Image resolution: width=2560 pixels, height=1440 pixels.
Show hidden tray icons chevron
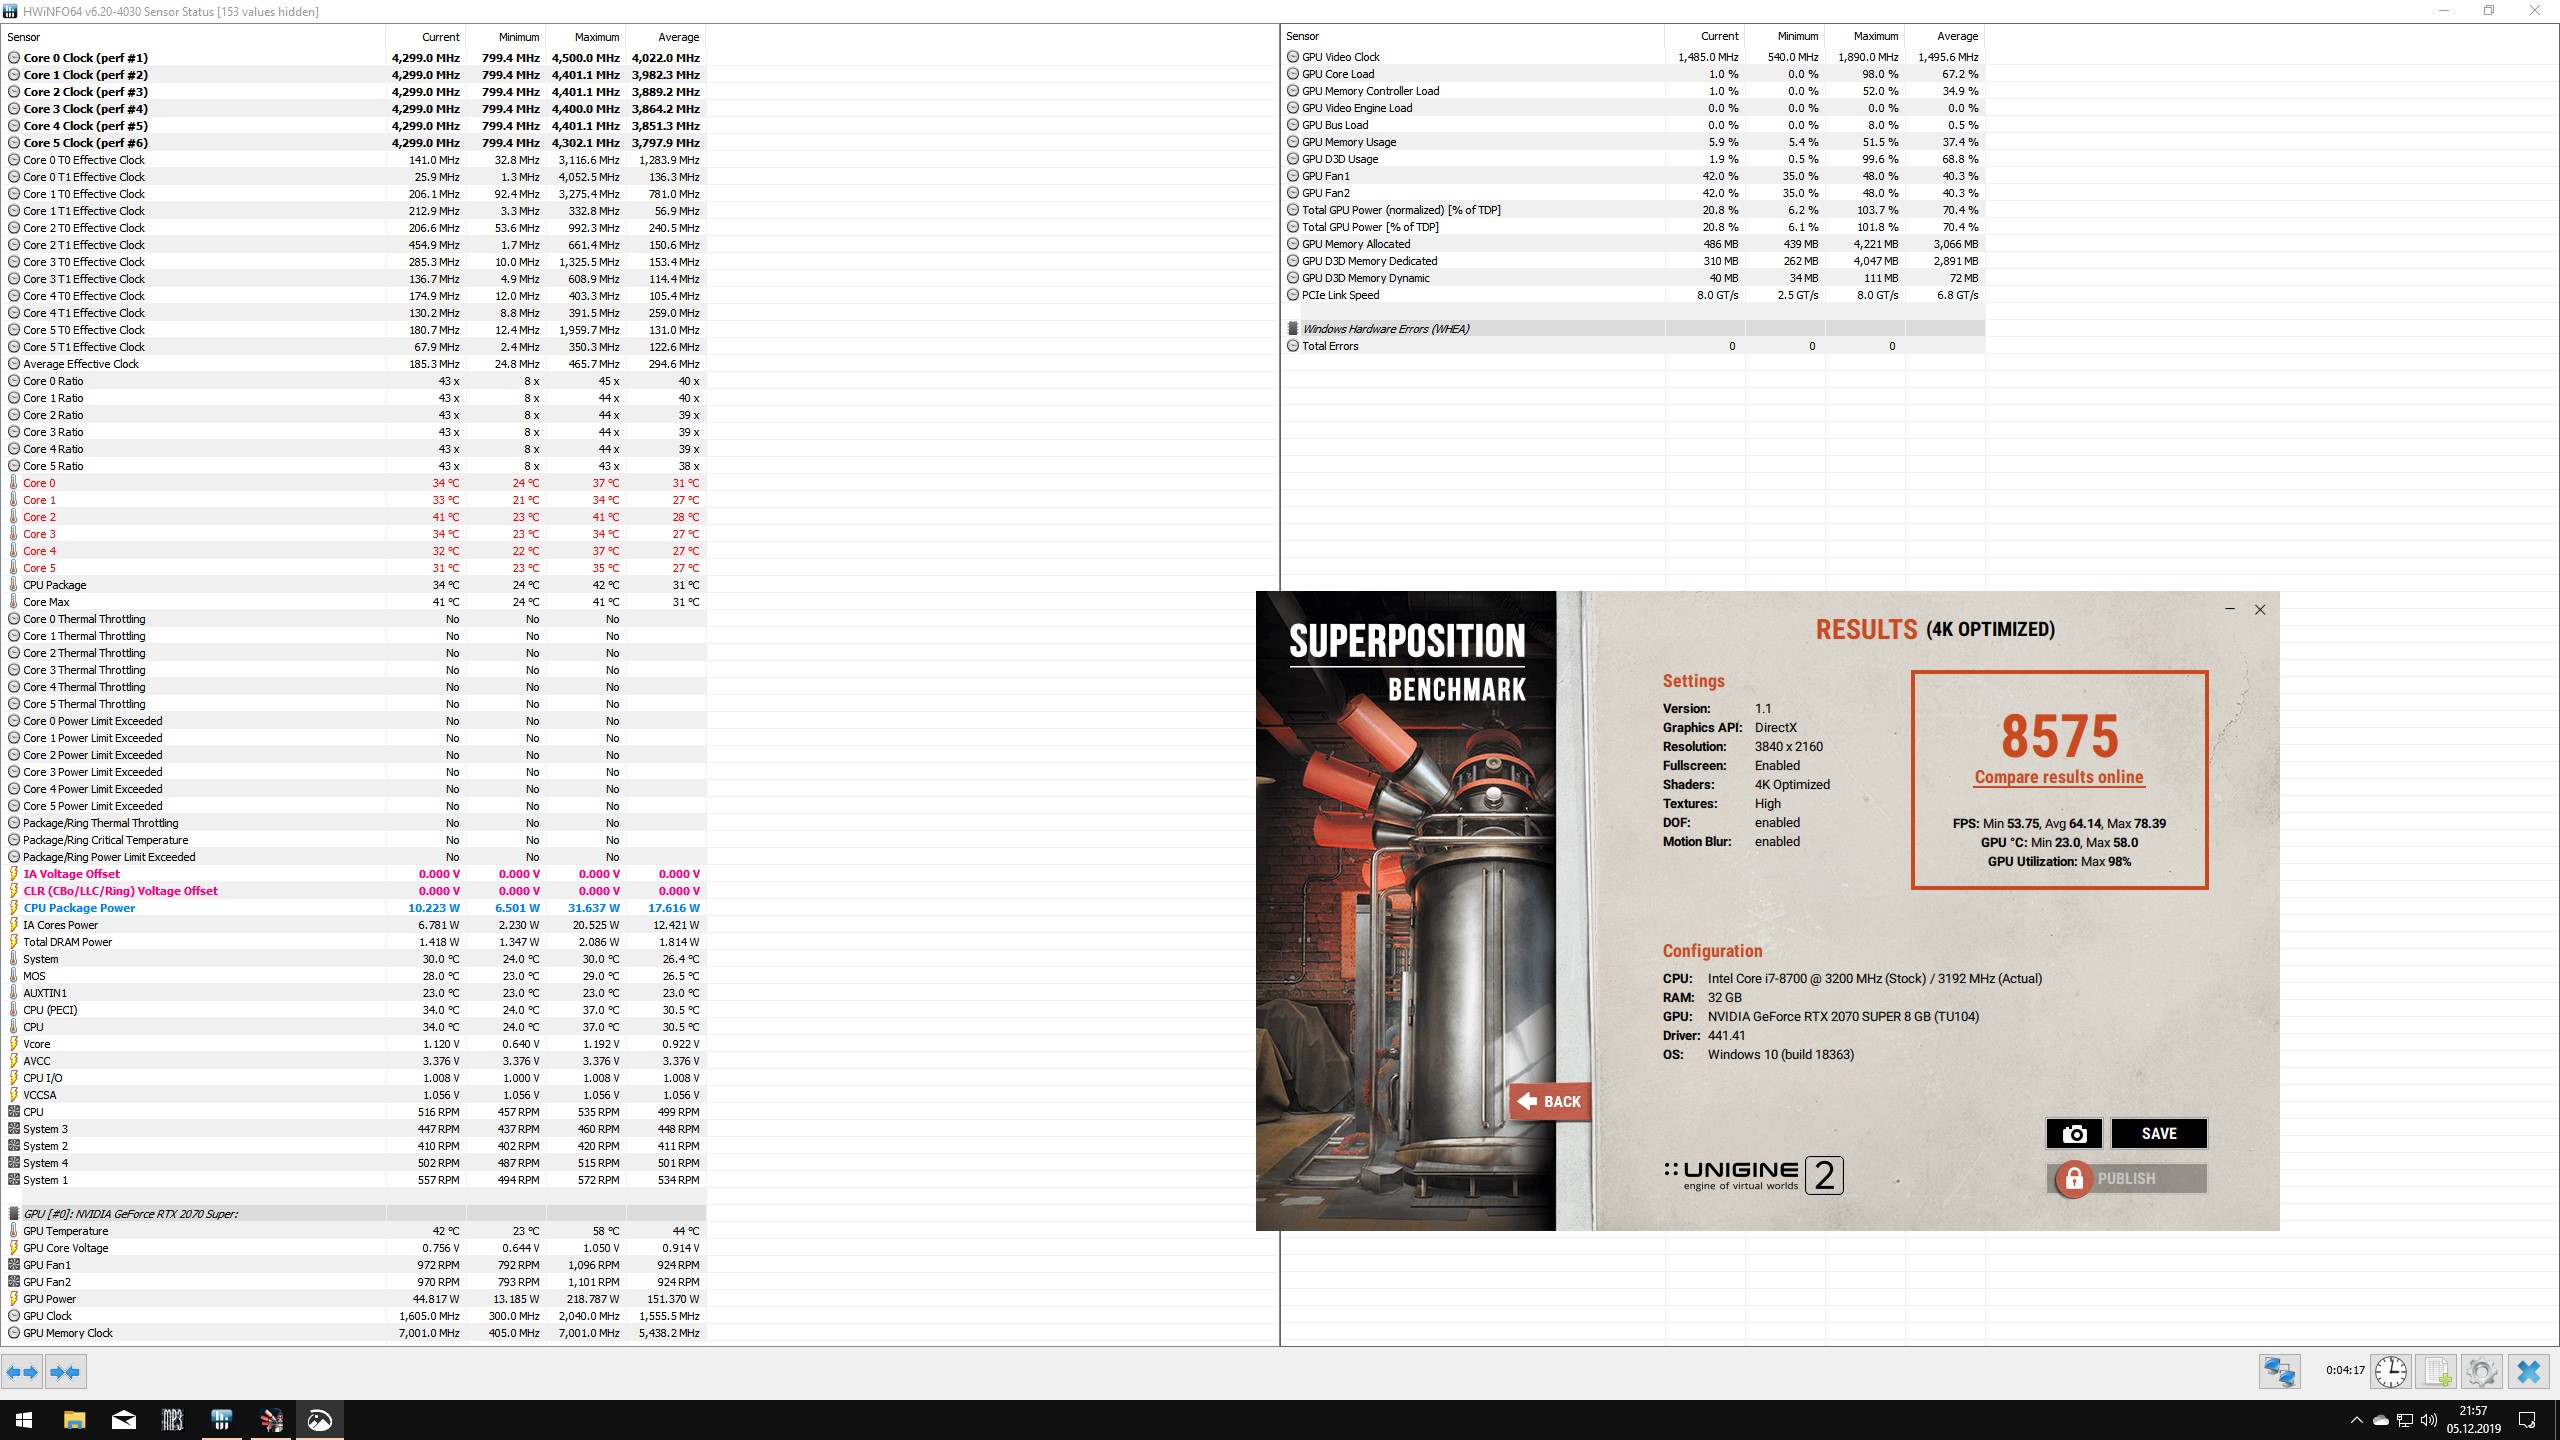click(x=2356, y=1420)
